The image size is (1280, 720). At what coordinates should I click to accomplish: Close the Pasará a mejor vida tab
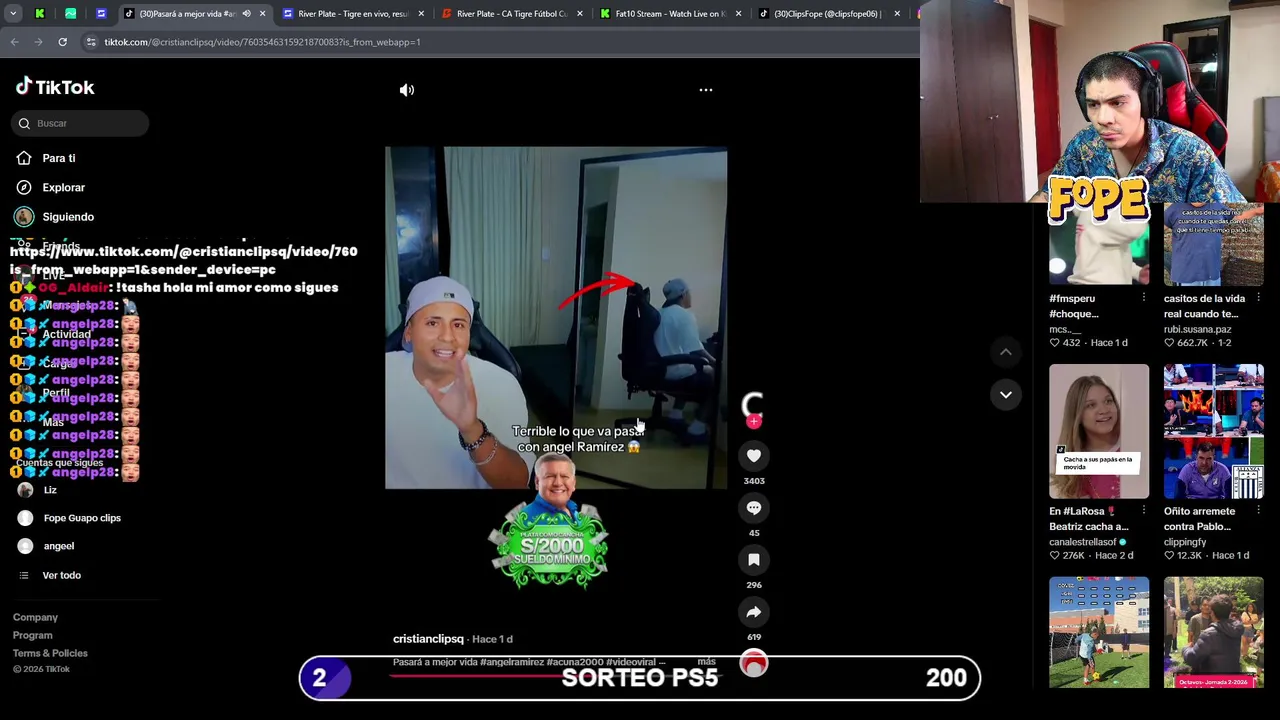pyautogui.click(x=262, y=14)
